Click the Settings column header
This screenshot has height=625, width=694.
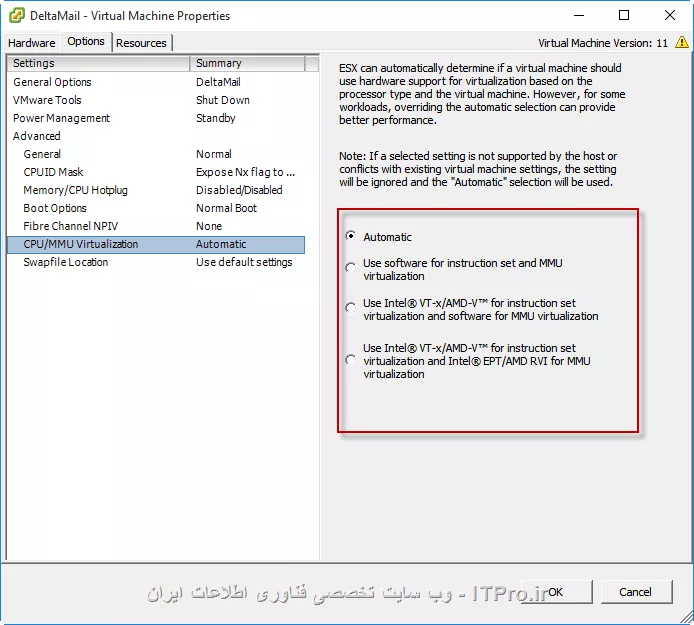click(x=98, y=63)
